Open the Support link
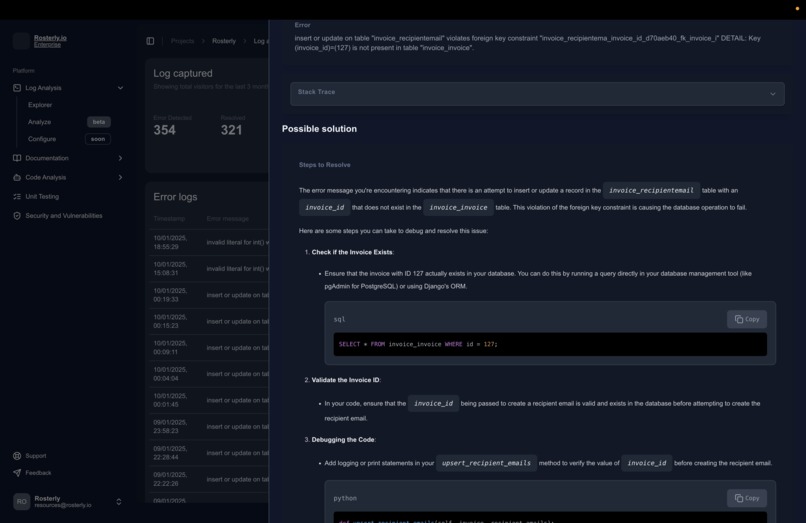This screenshot has height=523, width=806. click(x=36, y=456)
